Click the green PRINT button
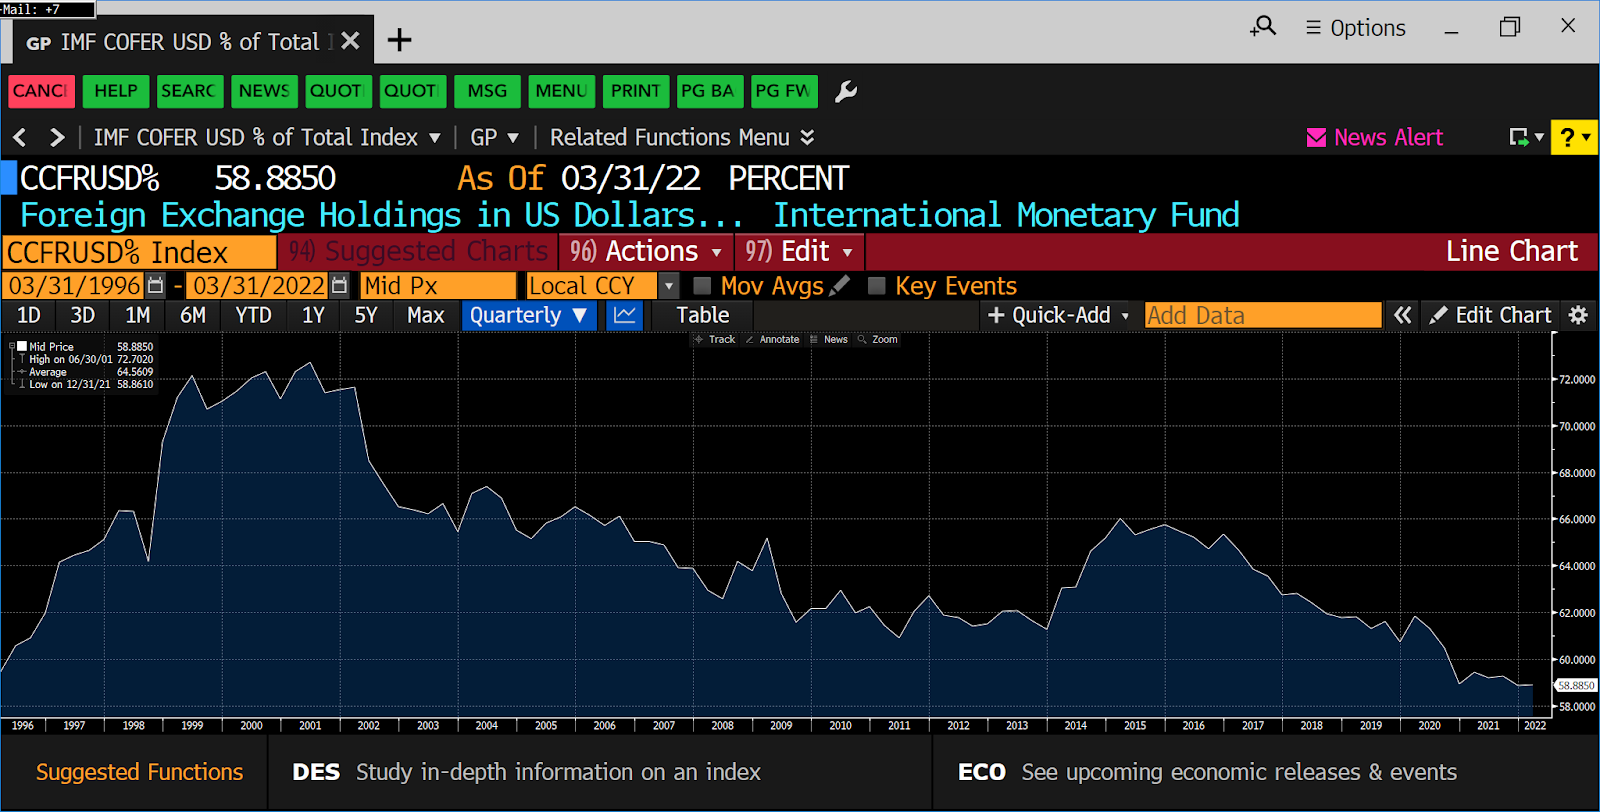Screen dimensions: 1600x812 click(635, 91)
